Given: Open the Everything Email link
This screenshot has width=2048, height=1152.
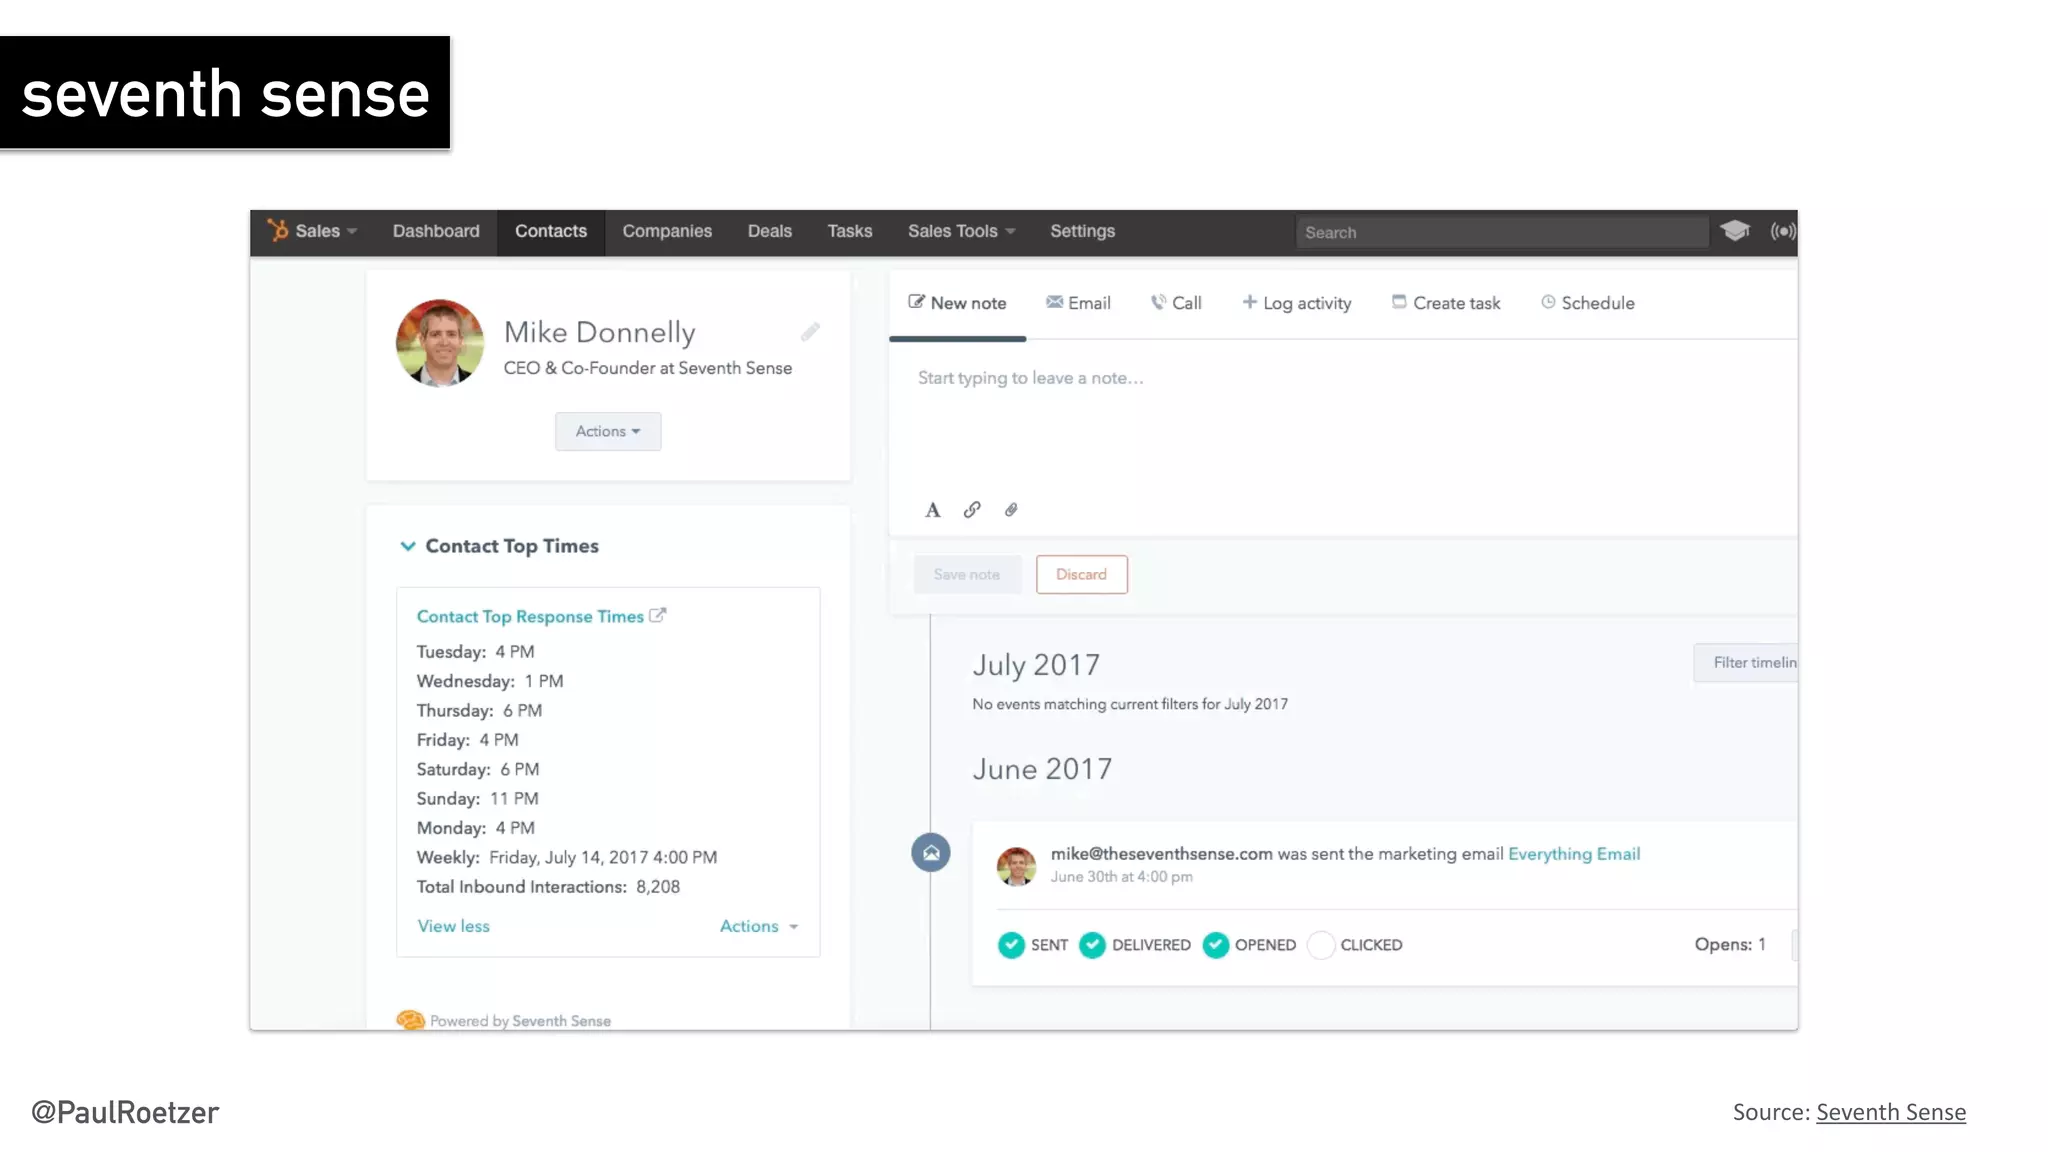Looking at the screenshot, I should [x=1573, y=854].
